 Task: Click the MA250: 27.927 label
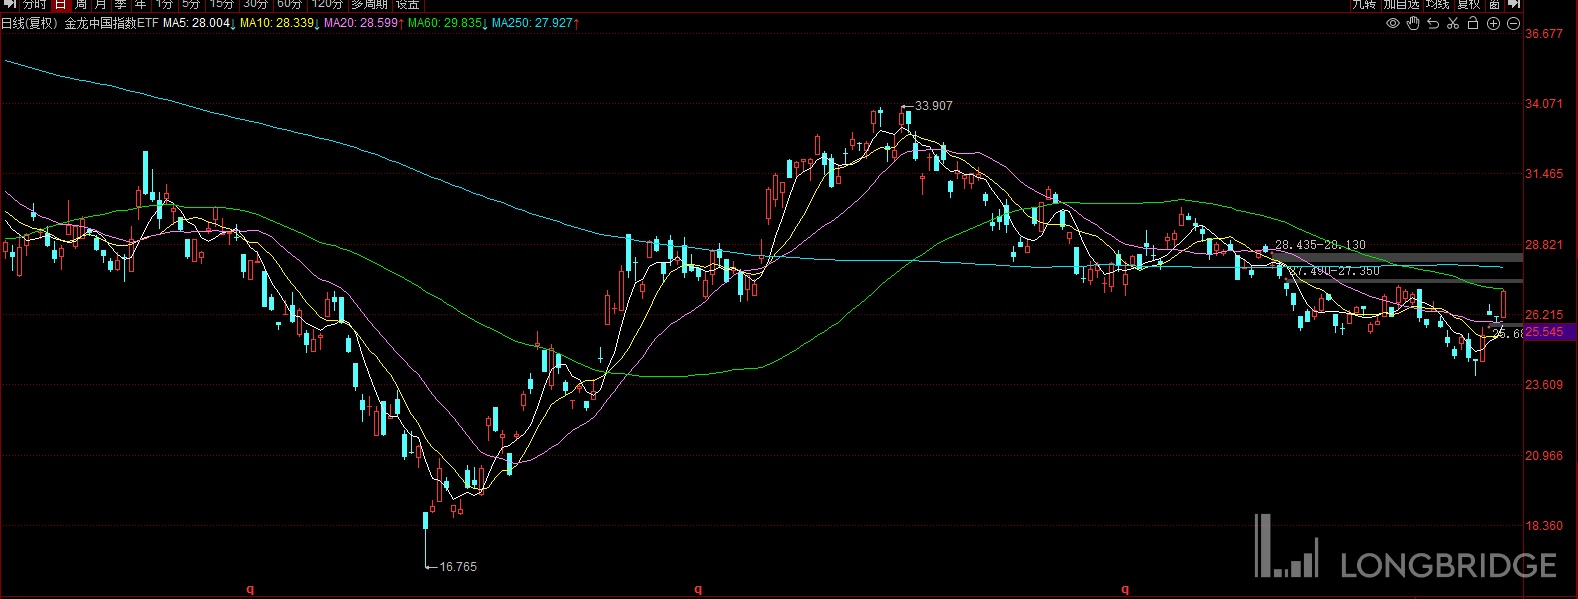tap(532, 23)
